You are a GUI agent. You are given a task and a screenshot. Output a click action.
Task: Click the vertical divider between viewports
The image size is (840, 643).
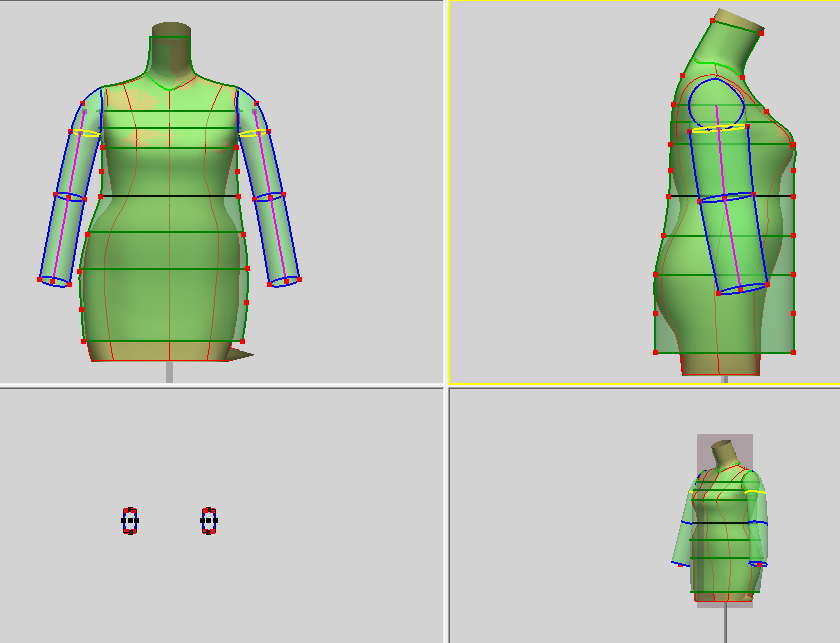[x=446, y=322]
